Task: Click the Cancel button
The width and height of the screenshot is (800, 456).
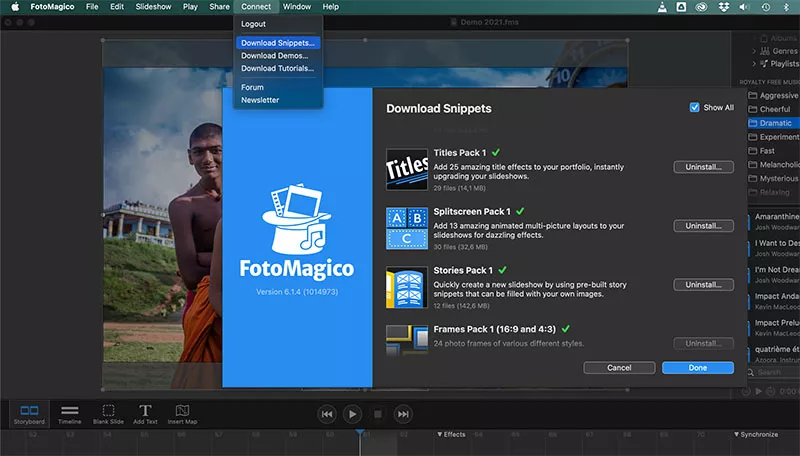Action: [619, 368]
